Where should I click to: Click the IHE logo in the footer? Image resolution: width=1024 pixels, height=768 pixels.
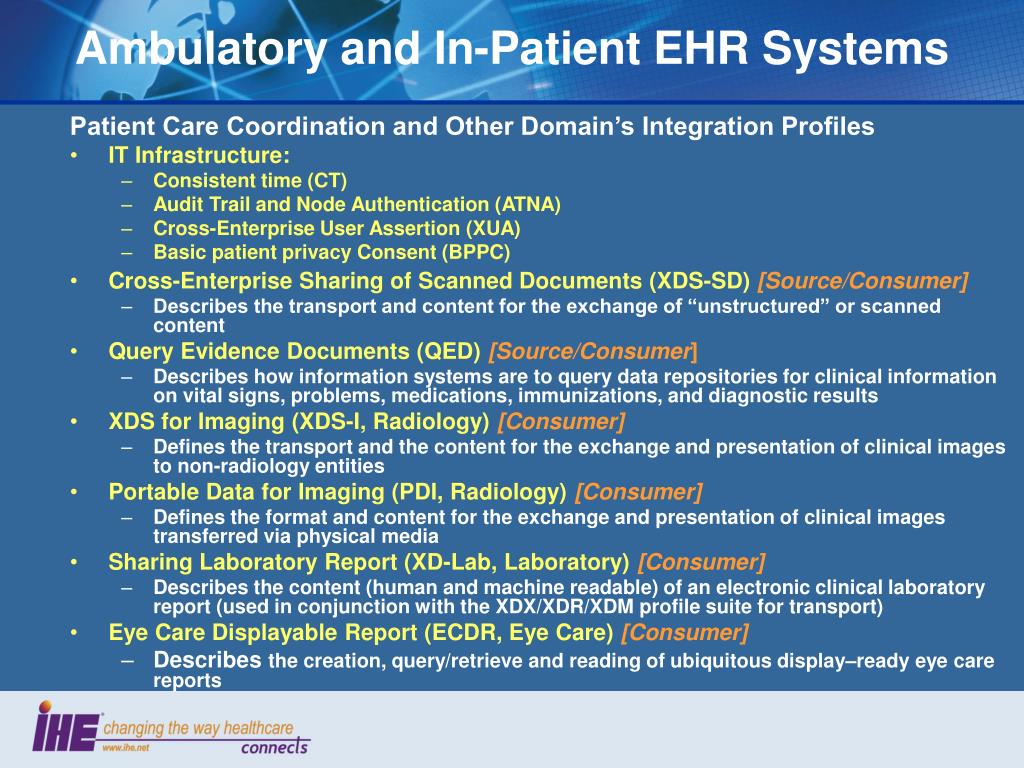tap(66, 727)
